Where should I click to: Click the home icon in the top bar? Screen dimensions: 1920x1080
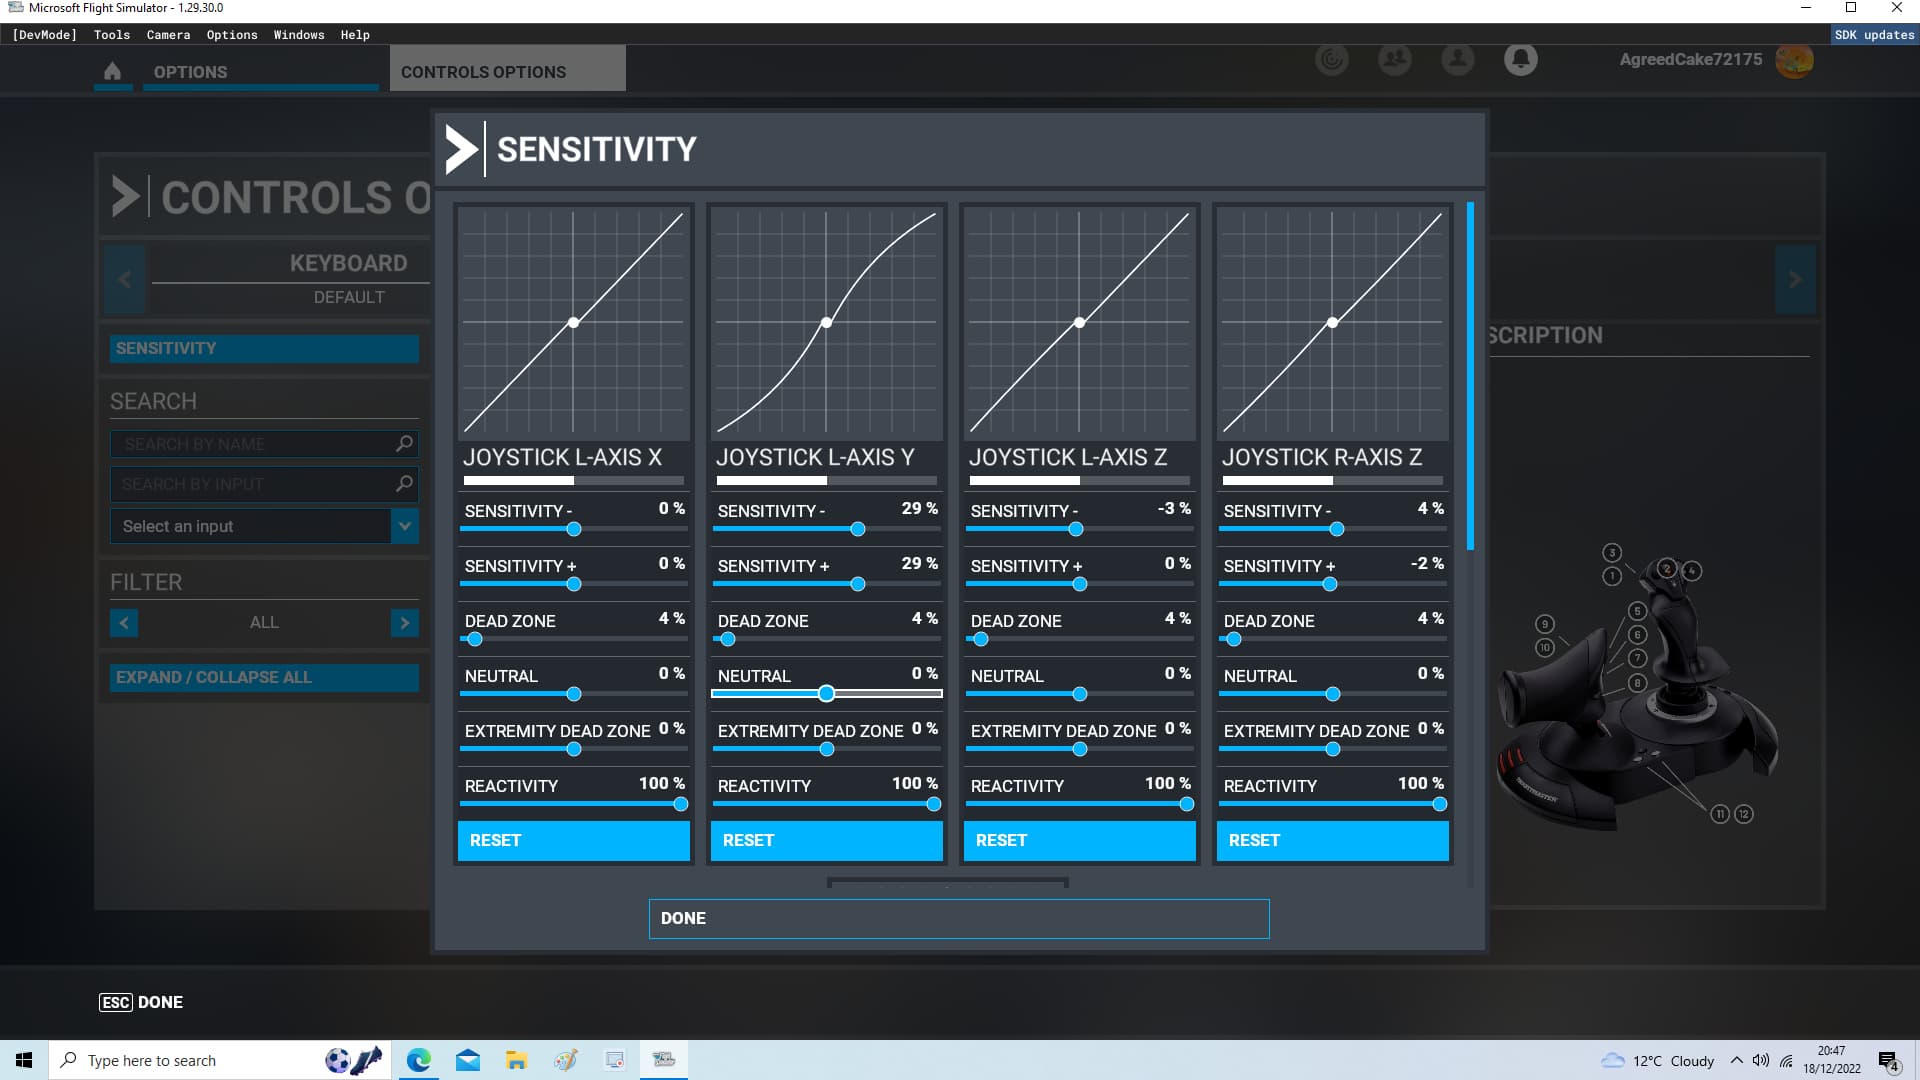coord(112,71)
